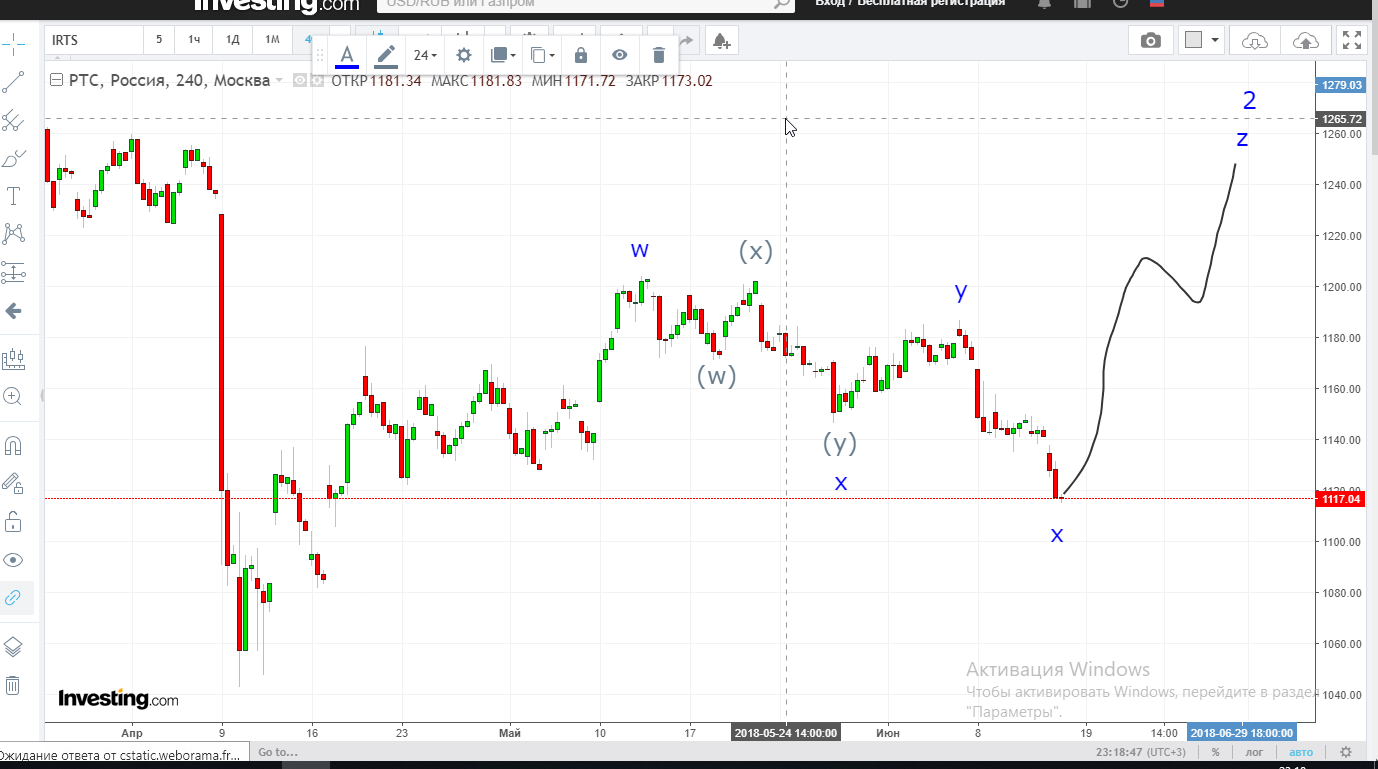The image size is (1378, 769).
Task: Switch chart to fullscreen mode
Action: (x=1352, y=40)
